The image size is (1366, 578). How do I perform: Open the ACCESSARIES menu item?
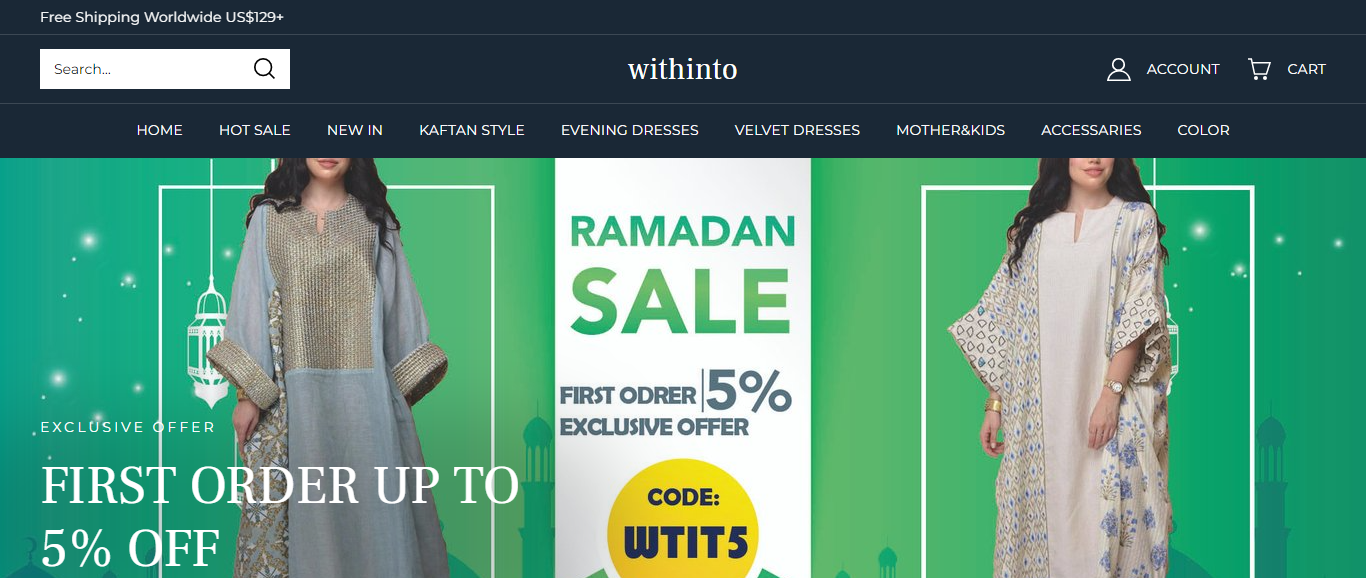[x=1091, y=130]
